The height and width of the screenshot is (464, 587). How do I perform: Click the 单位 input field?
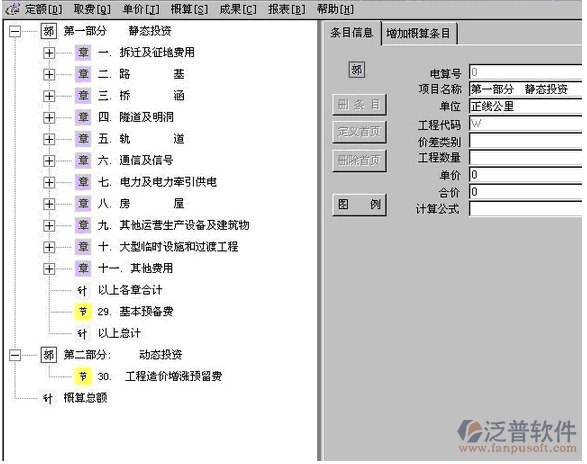click(526, 106)
